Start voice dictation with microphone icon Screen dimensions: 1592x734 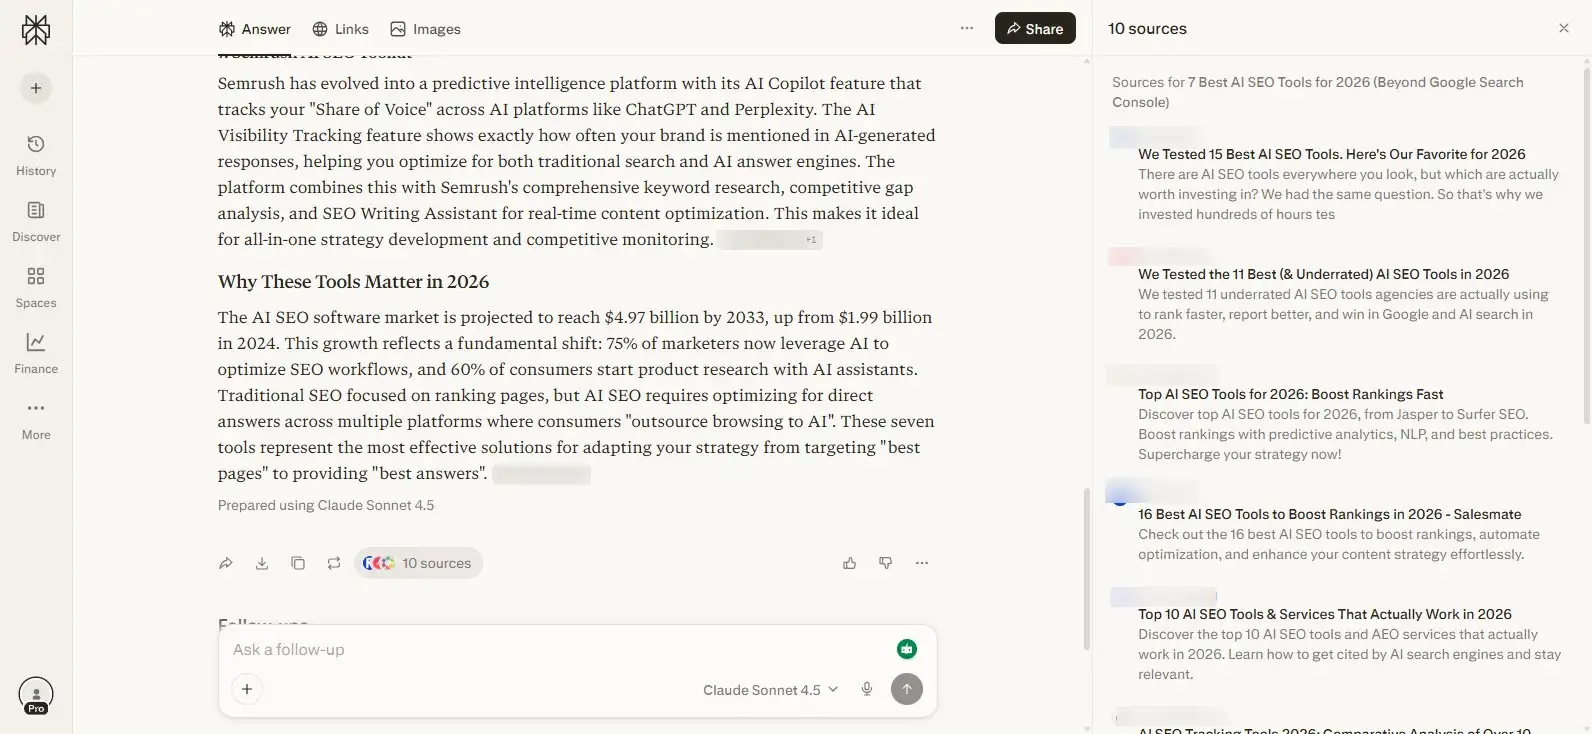click(867, 689)
